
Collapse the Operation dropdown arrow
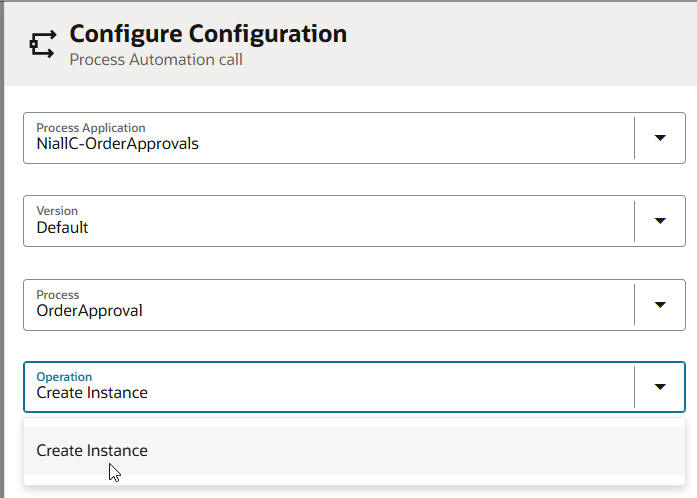[x=660, y=387]
